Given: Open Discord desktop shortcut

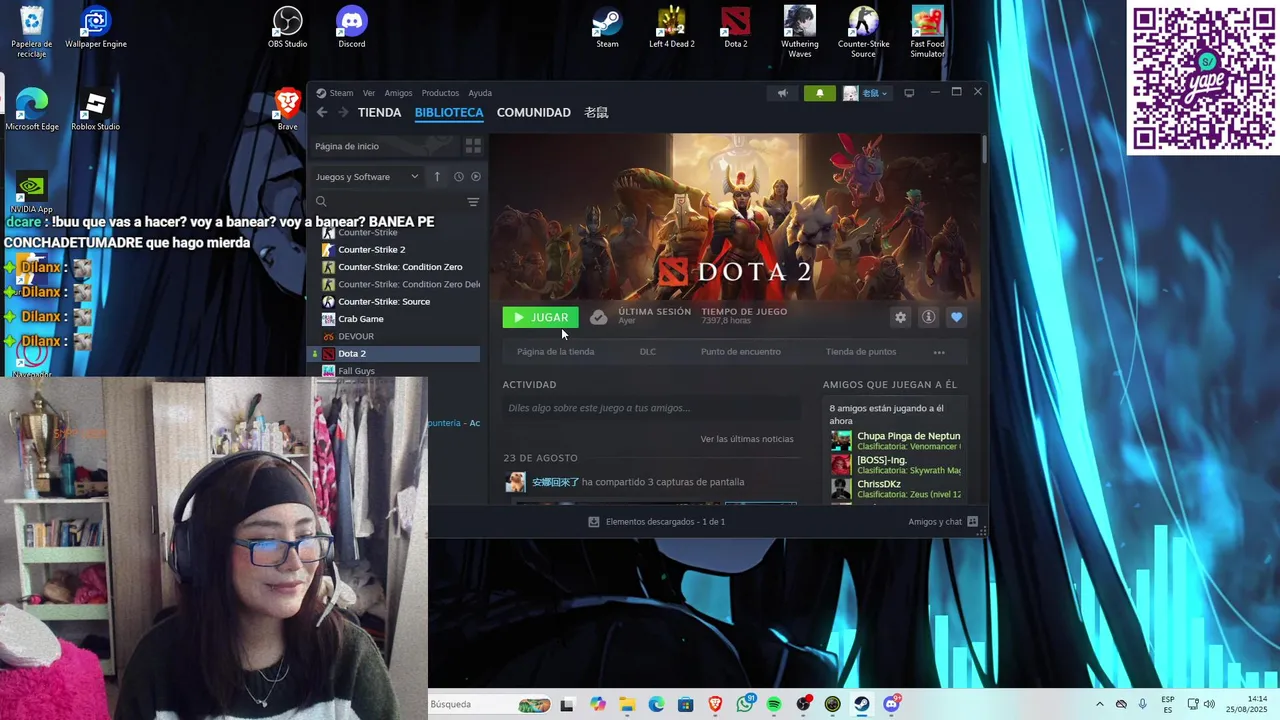Looking at the screenshot, I should (352, 28).
